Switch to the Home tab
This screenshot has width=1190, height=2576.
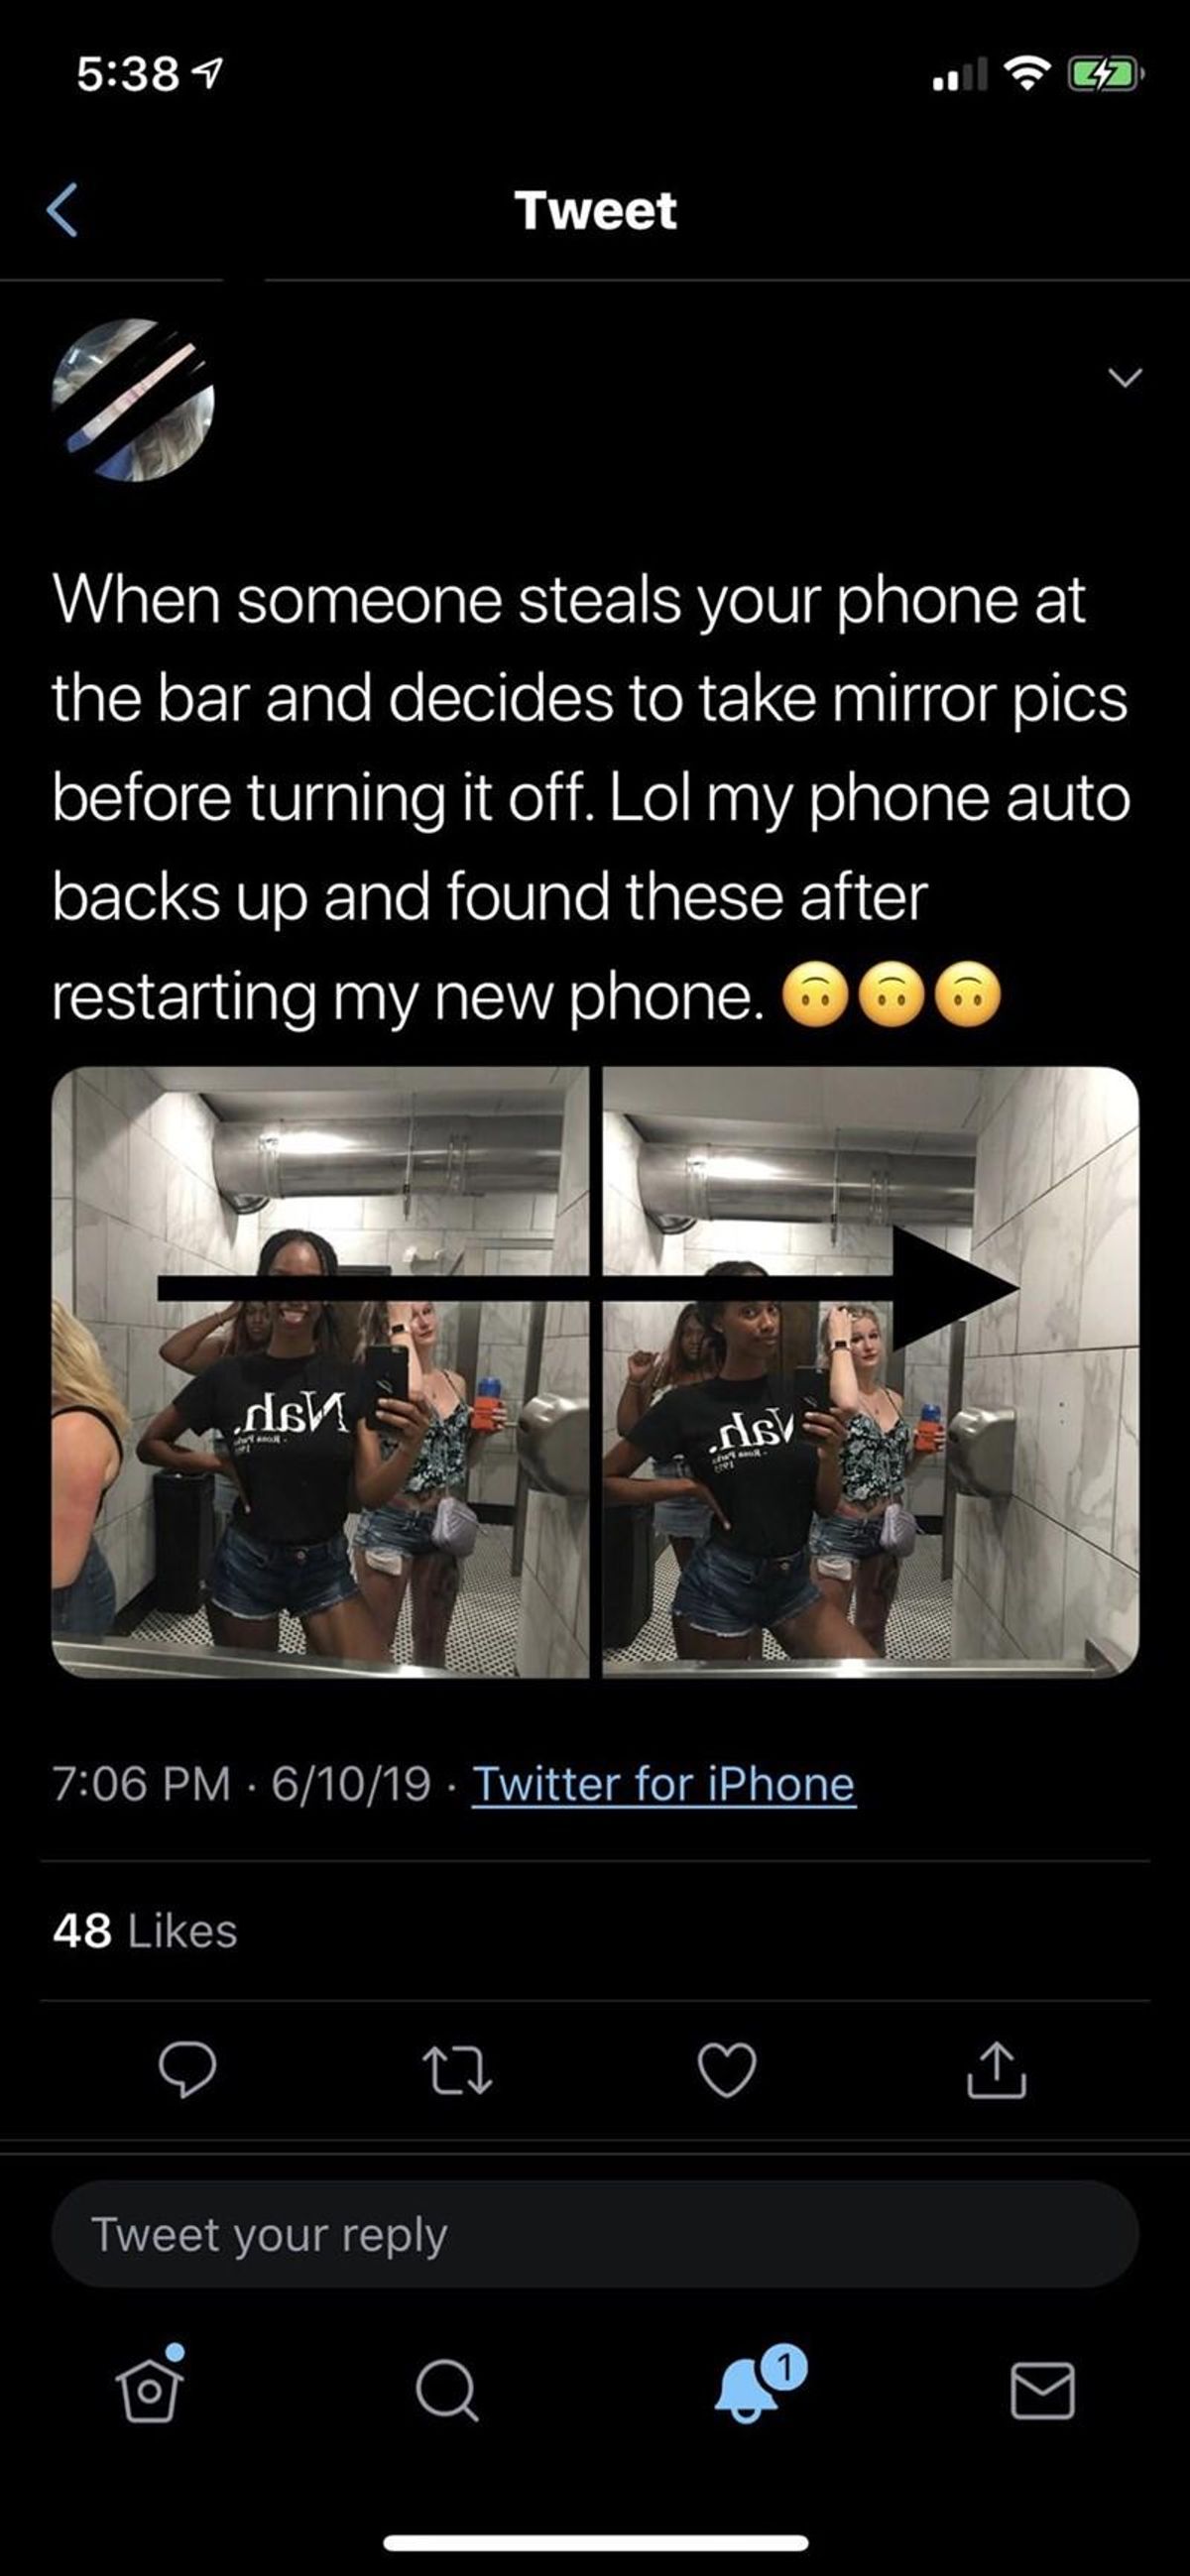[151, 2391]
